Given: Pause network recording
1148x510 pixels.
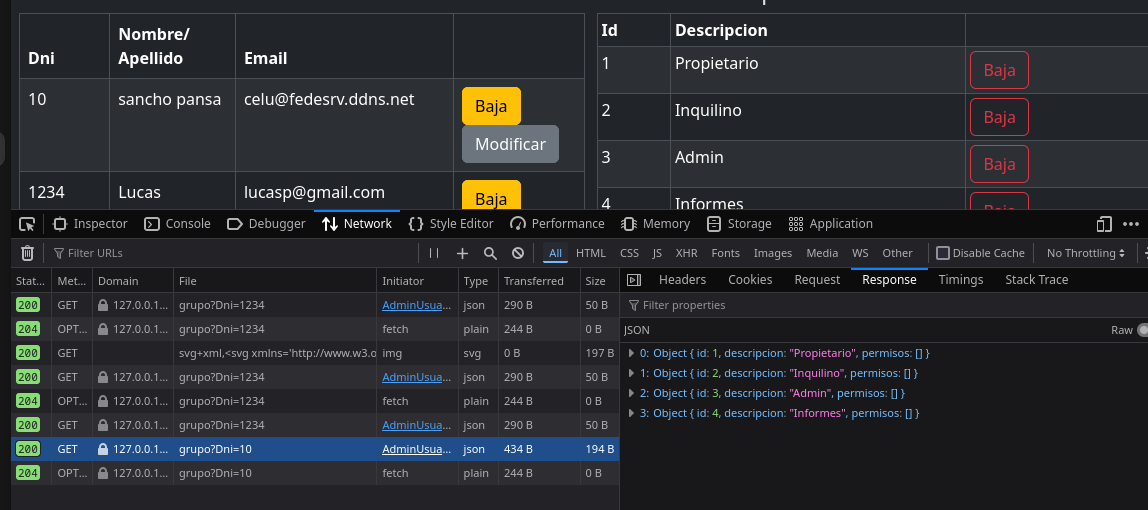Looking at the screenshot, I should pyautogui.click(x=434, y=254).
